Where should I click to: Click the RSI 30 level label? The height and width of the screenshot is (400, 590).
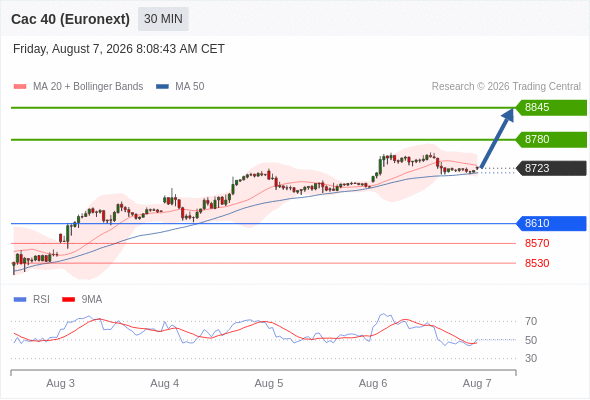click(531, 358)
